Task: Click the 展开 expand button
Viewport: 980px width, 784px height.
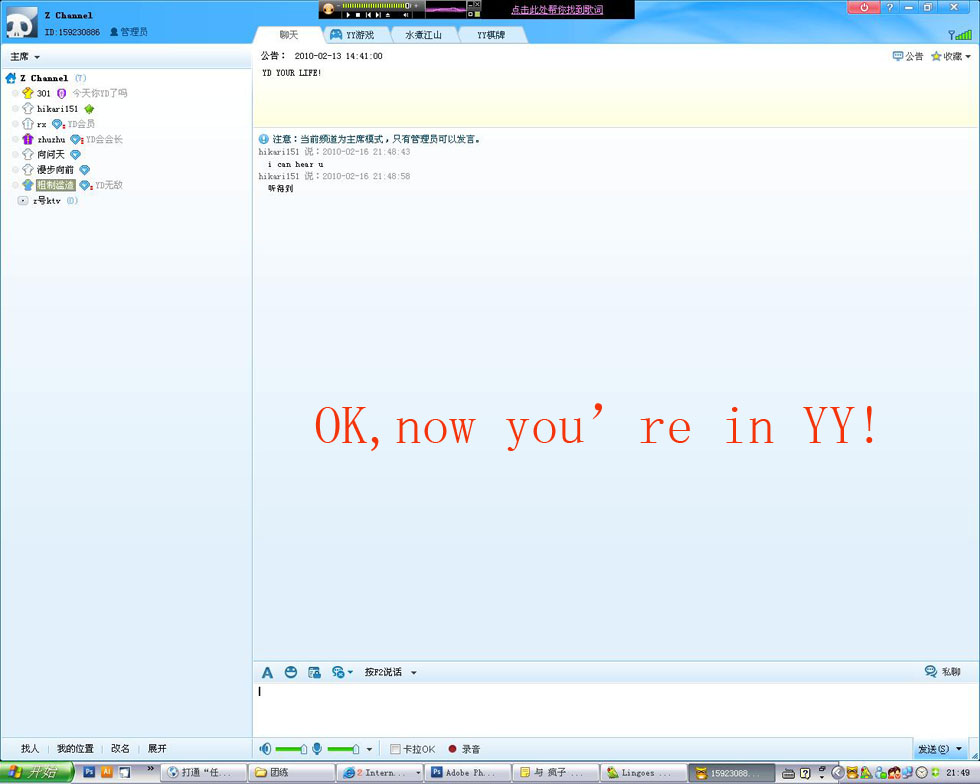Action: (157, 748)
